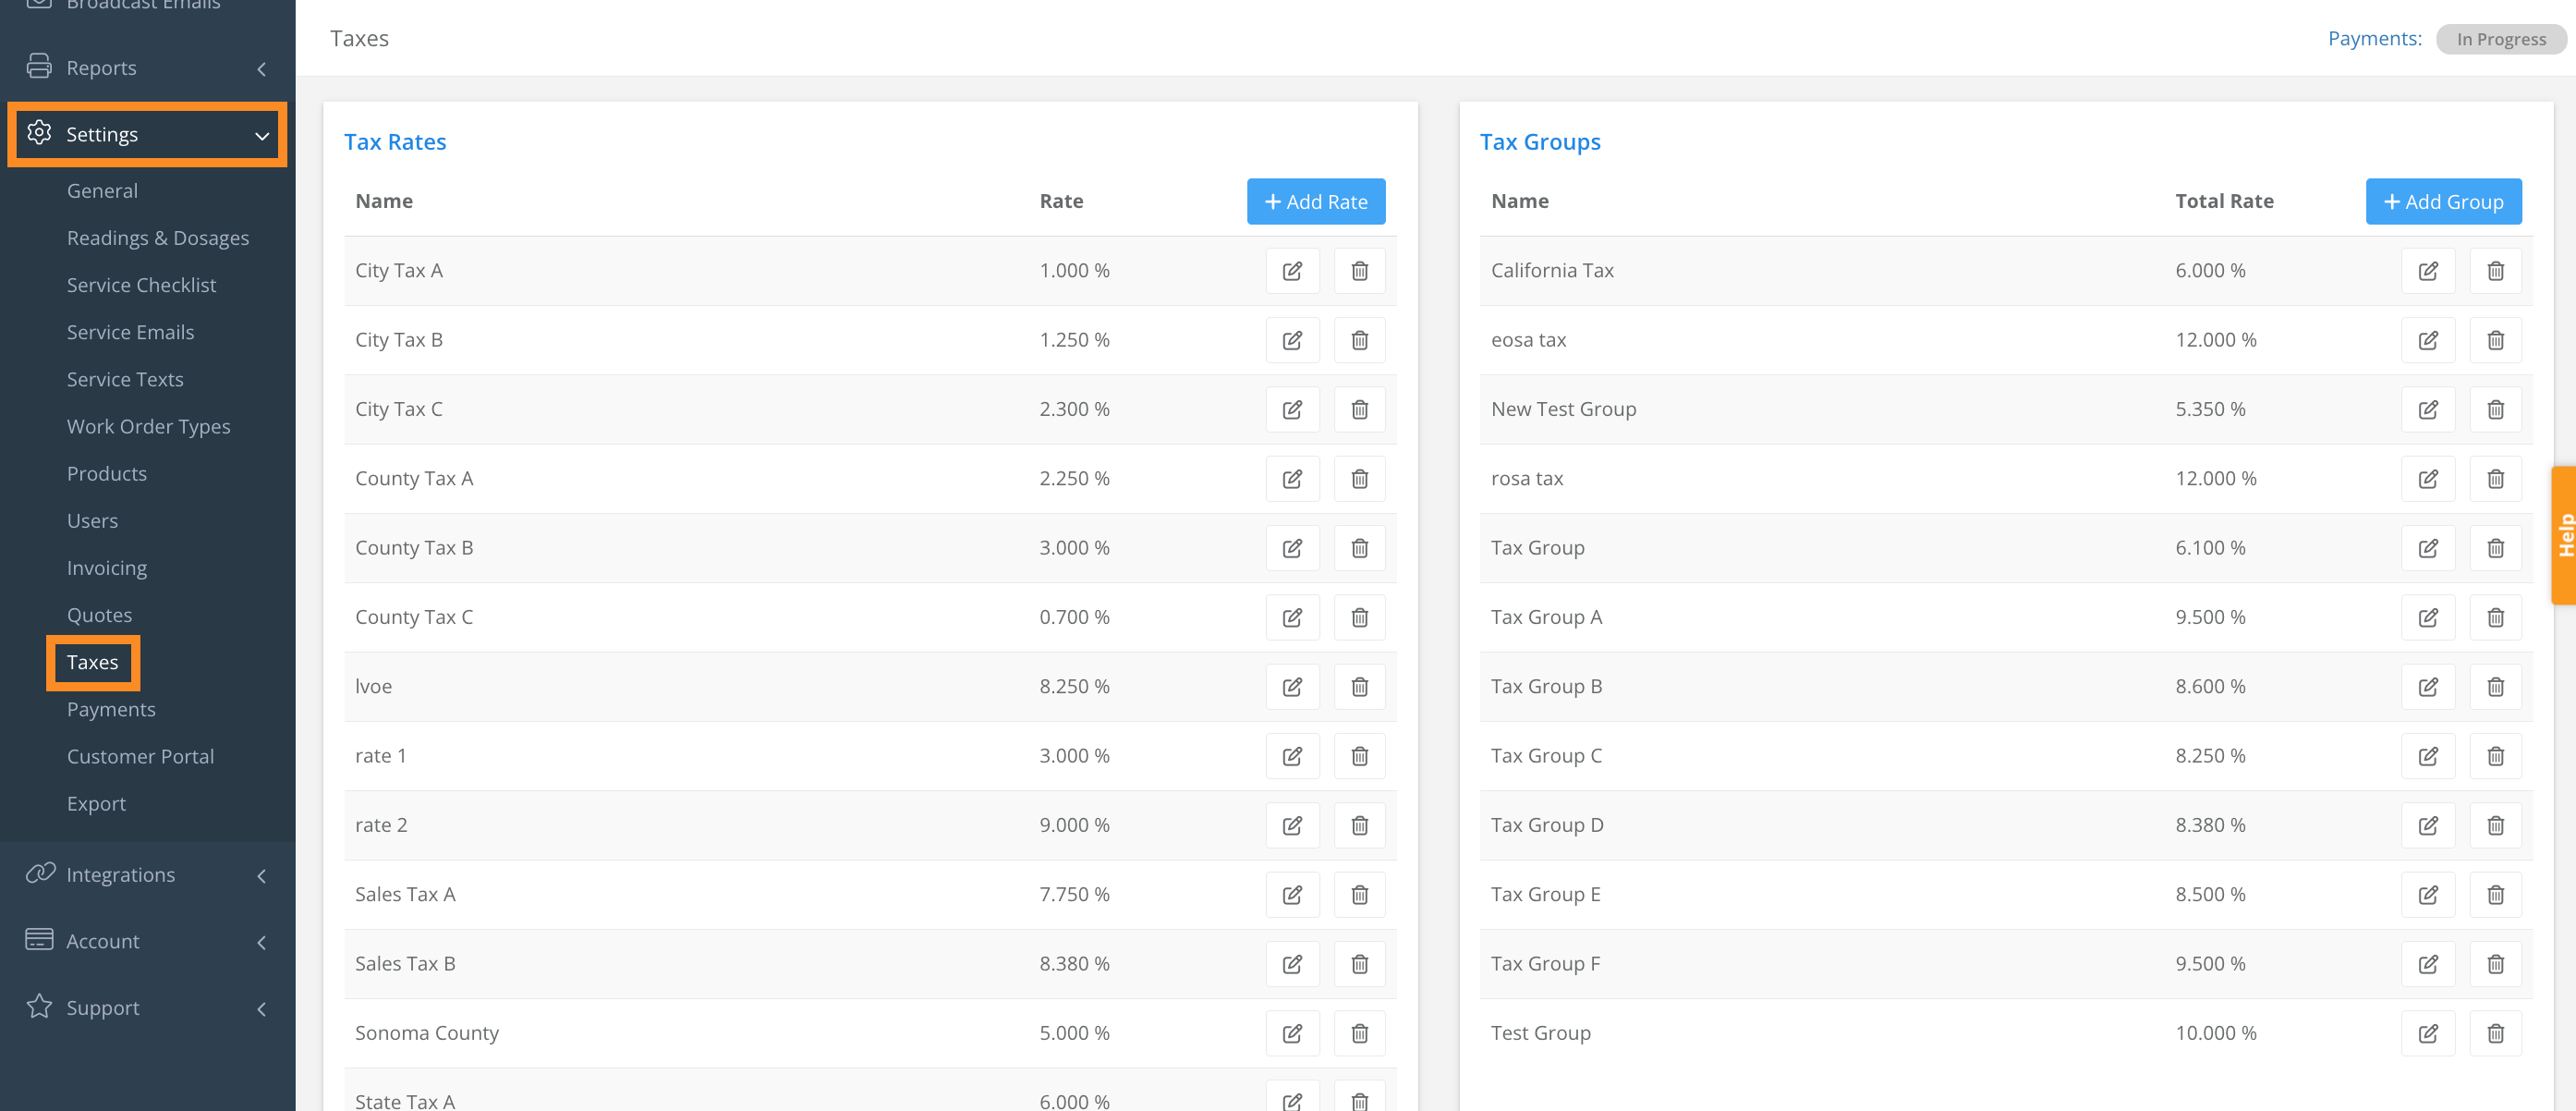Edit the County Tax A rate

[1292, 479]
